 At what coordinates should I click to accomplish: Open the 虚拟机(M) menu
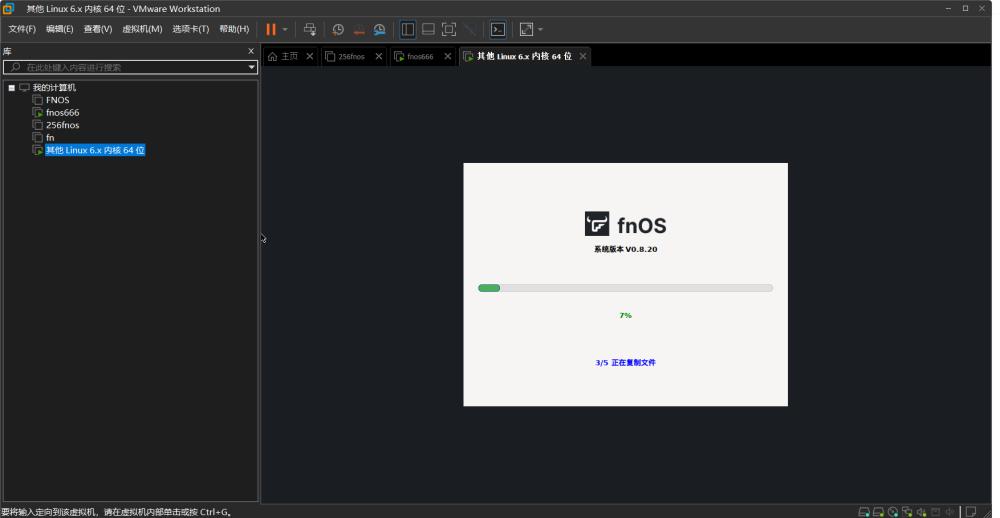point(142,29)
